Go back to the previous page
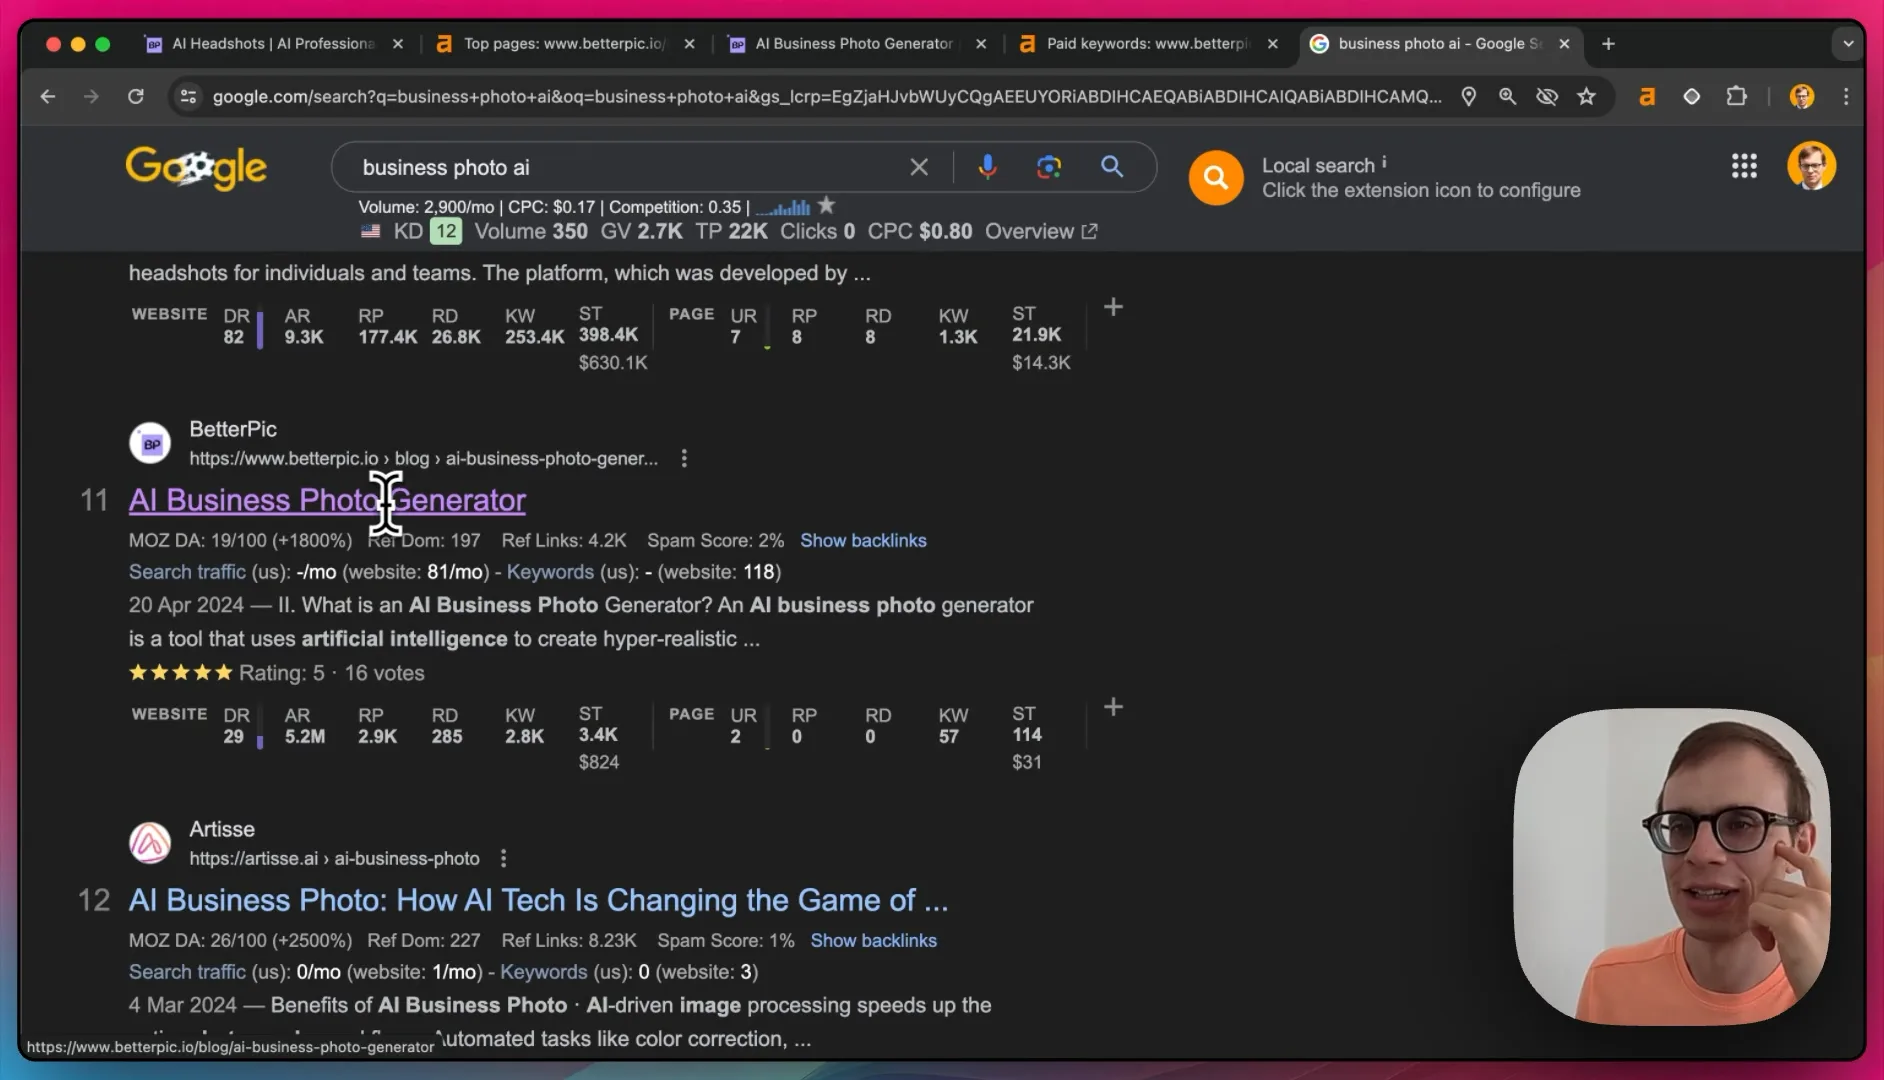This screenshot has height=1080, width=1884. coord(47,96)
